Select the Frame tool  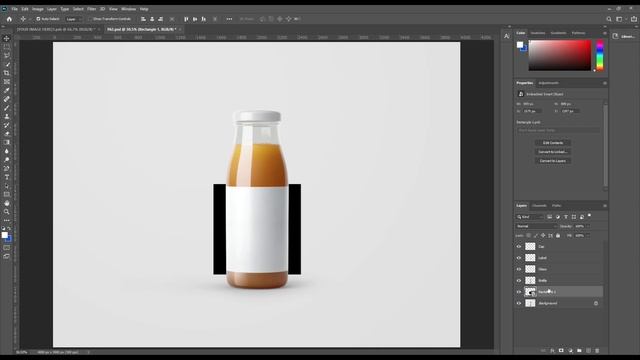tap(7, 82)
